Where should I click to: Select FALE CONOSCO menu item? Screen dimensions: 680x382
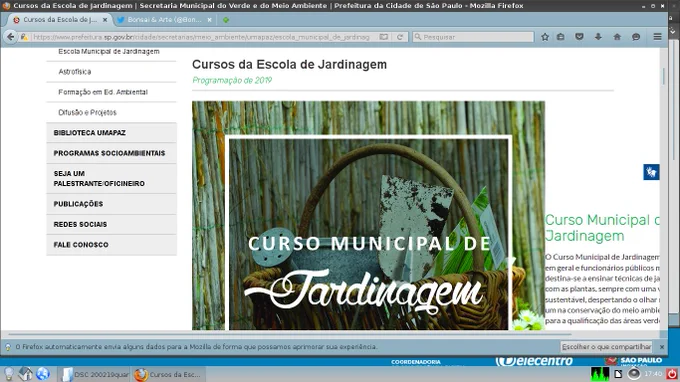pos(111,245)
